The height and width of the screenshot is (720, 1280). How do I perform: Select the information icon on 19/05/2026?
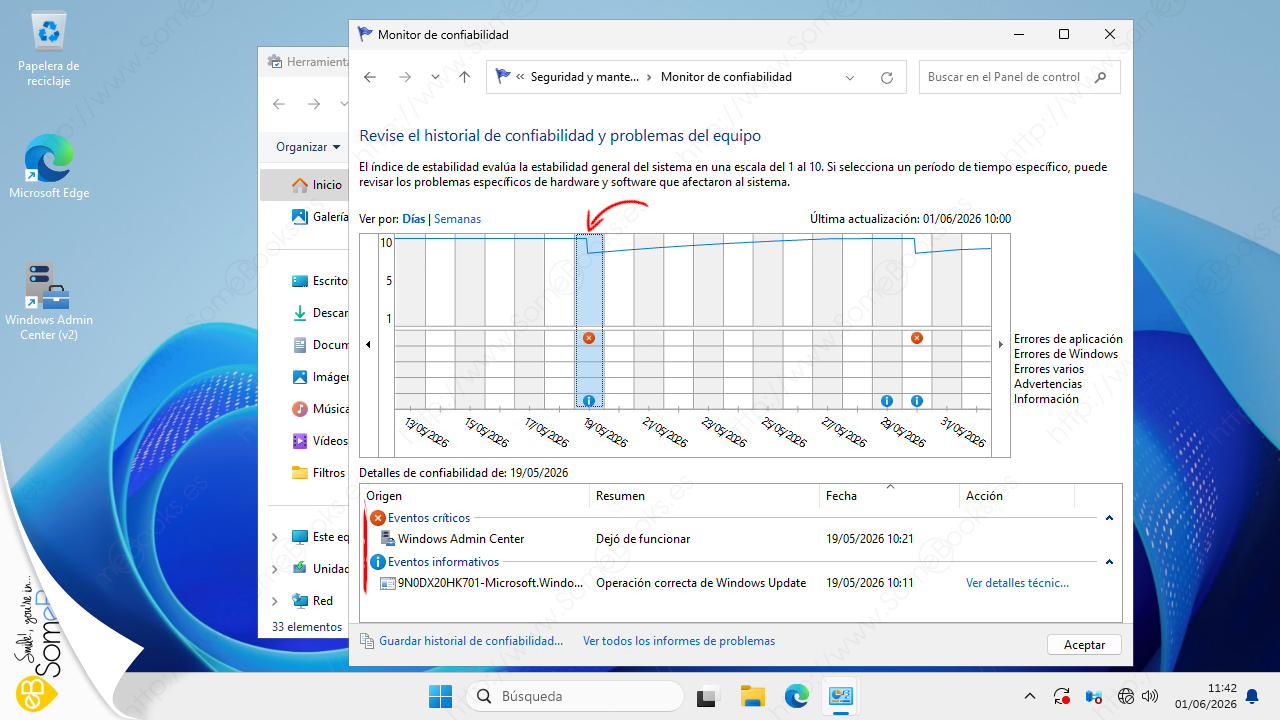(589, 401)
